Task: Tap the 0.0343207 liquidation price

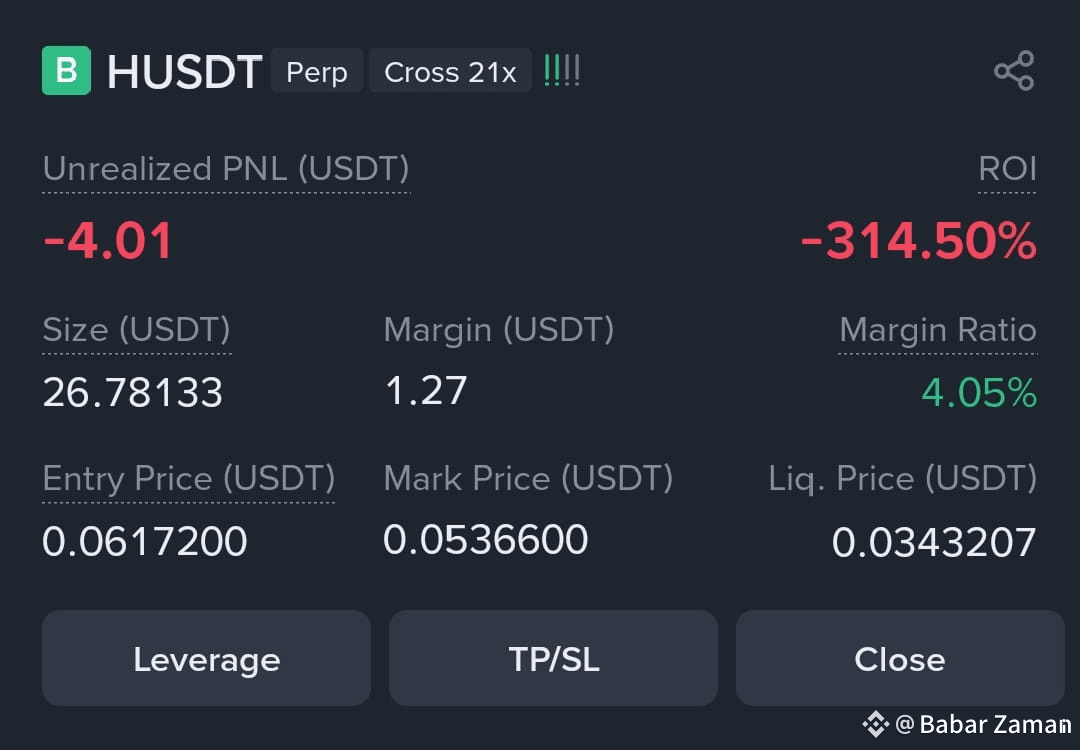Action: (934, 541)
